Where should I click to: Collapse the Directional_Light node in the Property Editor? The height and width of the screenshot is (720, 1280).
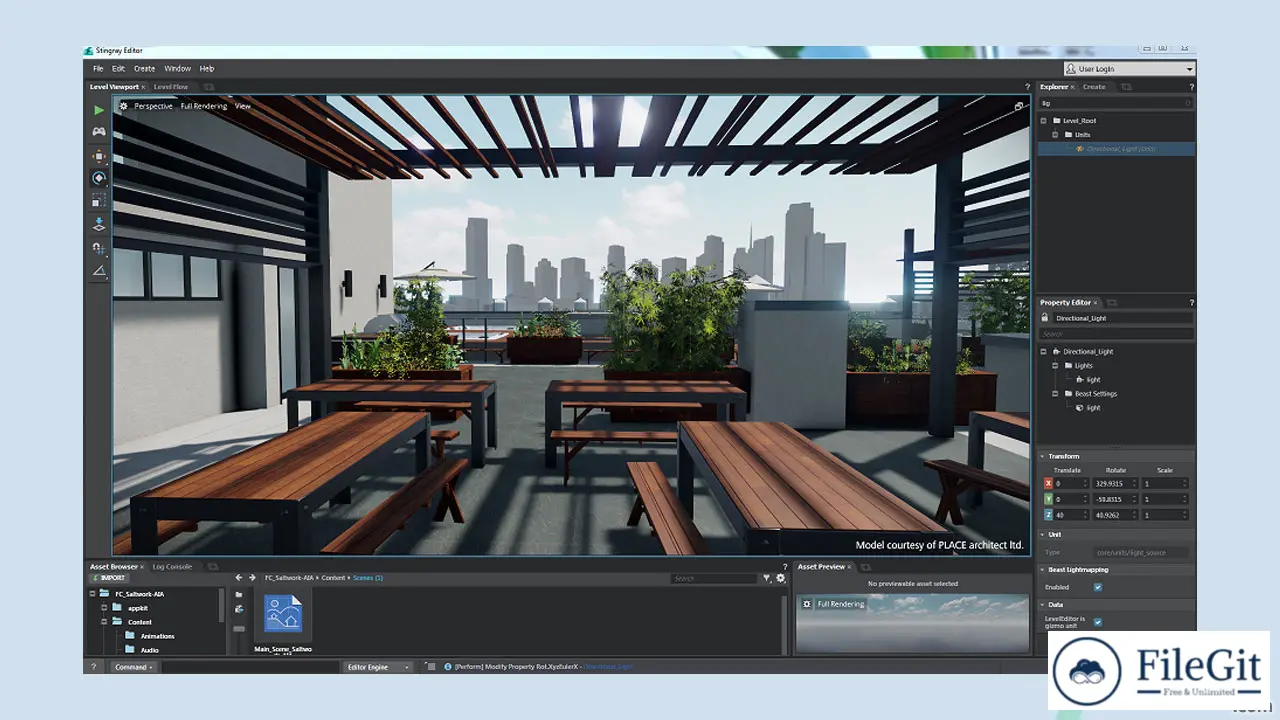1044,352
